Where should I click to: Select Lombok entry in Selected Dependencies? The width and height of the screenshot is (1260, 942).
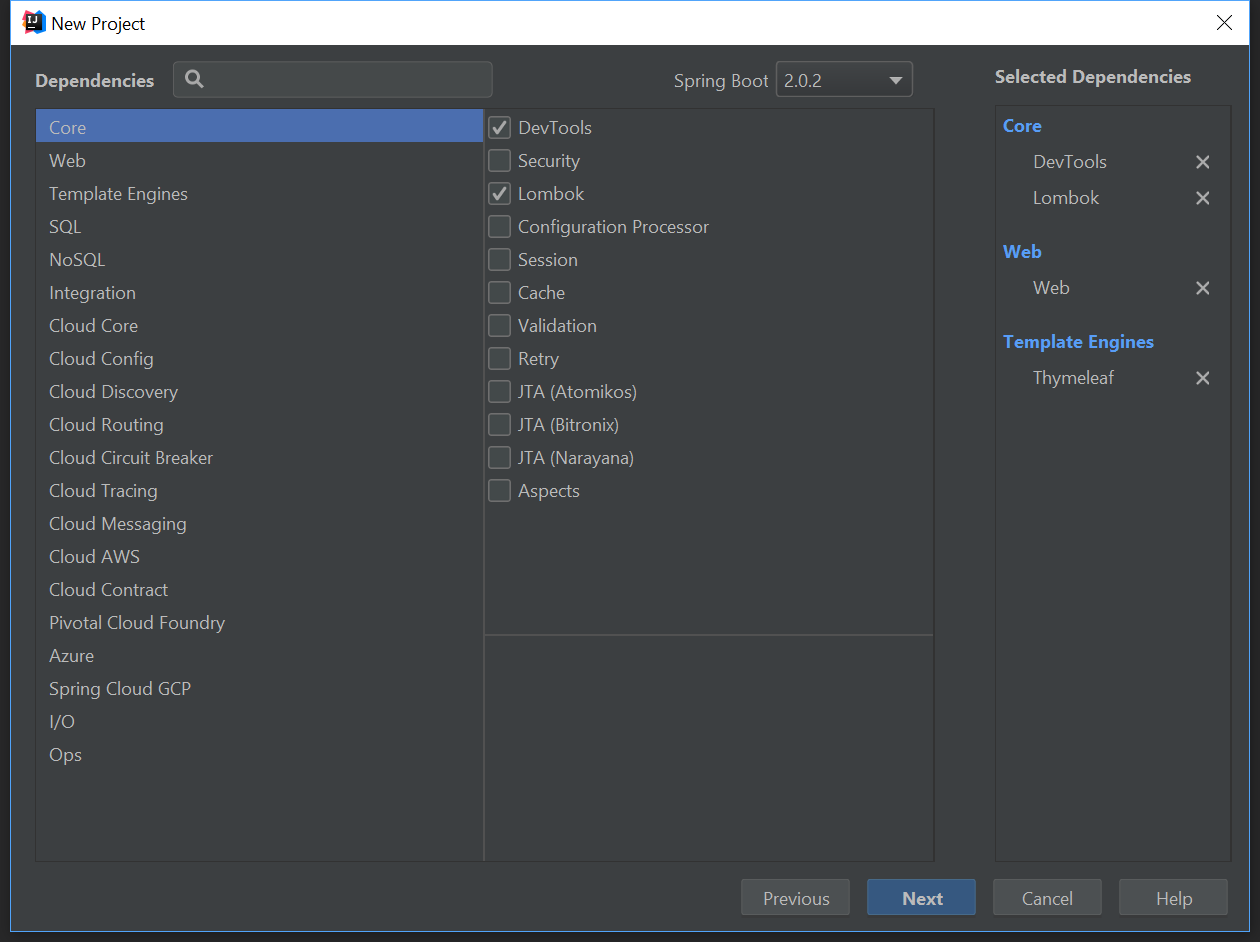(1066, 198)
